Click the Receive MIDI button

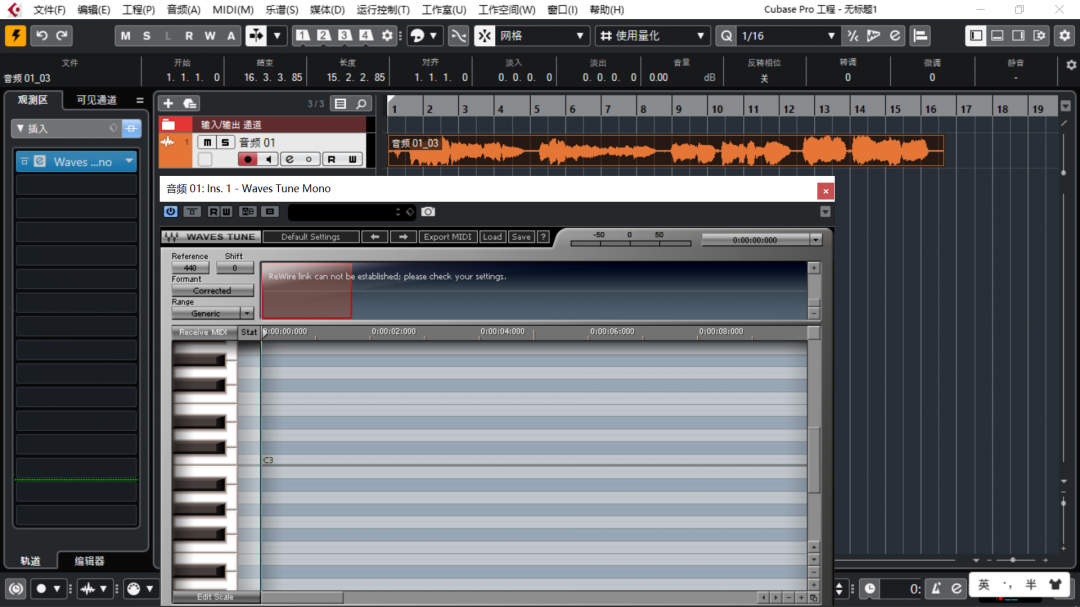click(203, 332)
